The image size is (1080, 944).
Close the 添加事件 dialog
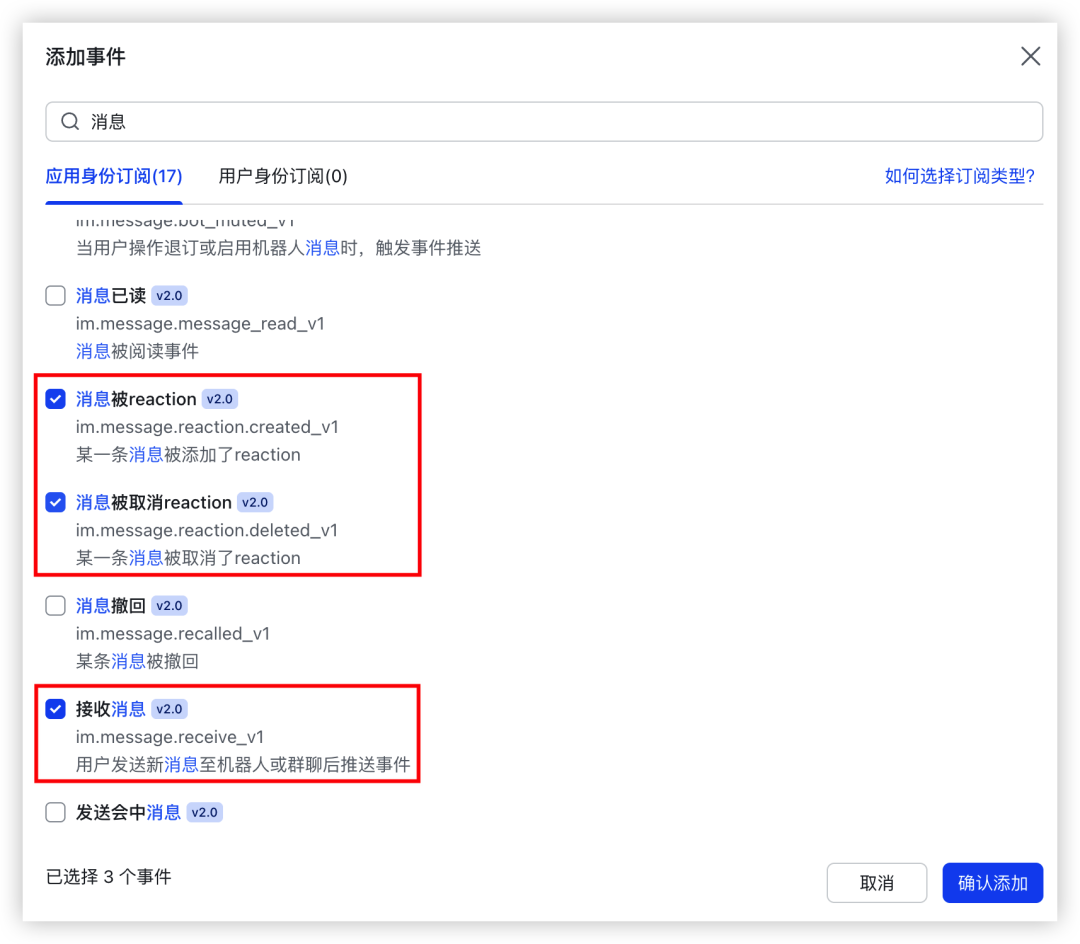[x=1030, y=56]
